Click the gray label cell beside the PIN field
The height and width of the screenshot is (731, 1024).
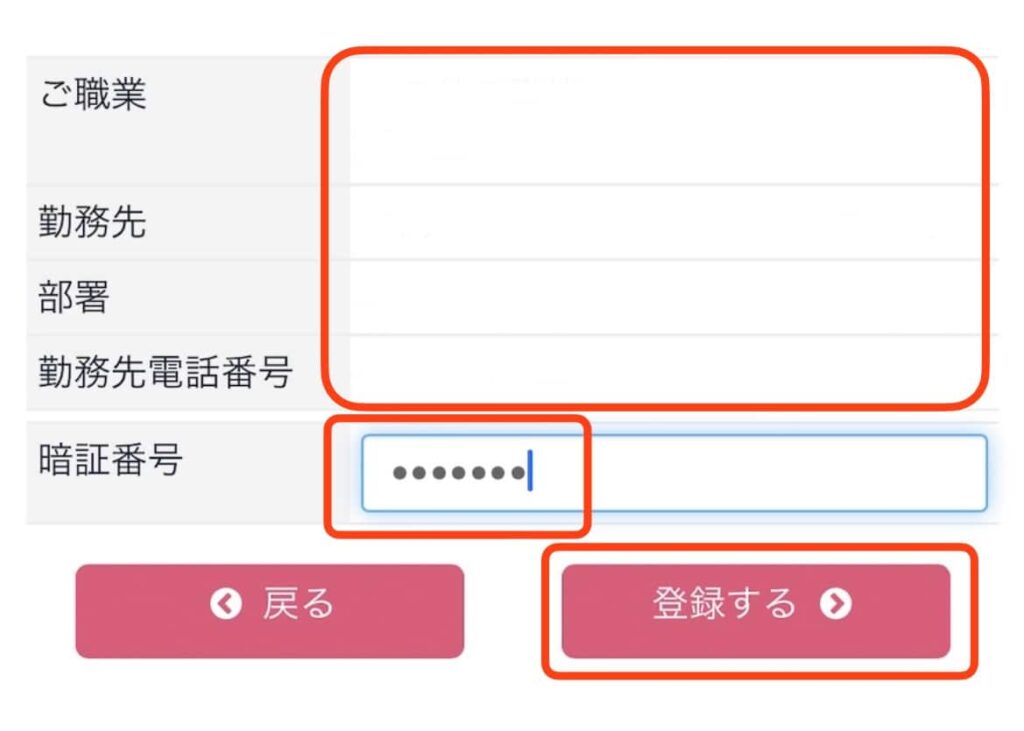[x=188, y=473]
